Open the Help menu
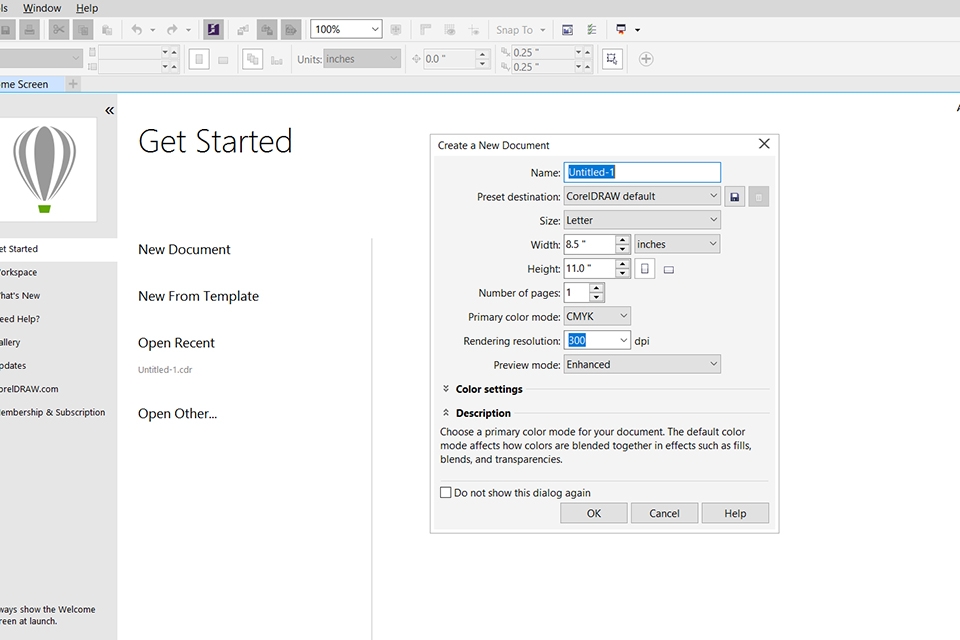The height and width of the screenshot is (640, 960). 87,8
